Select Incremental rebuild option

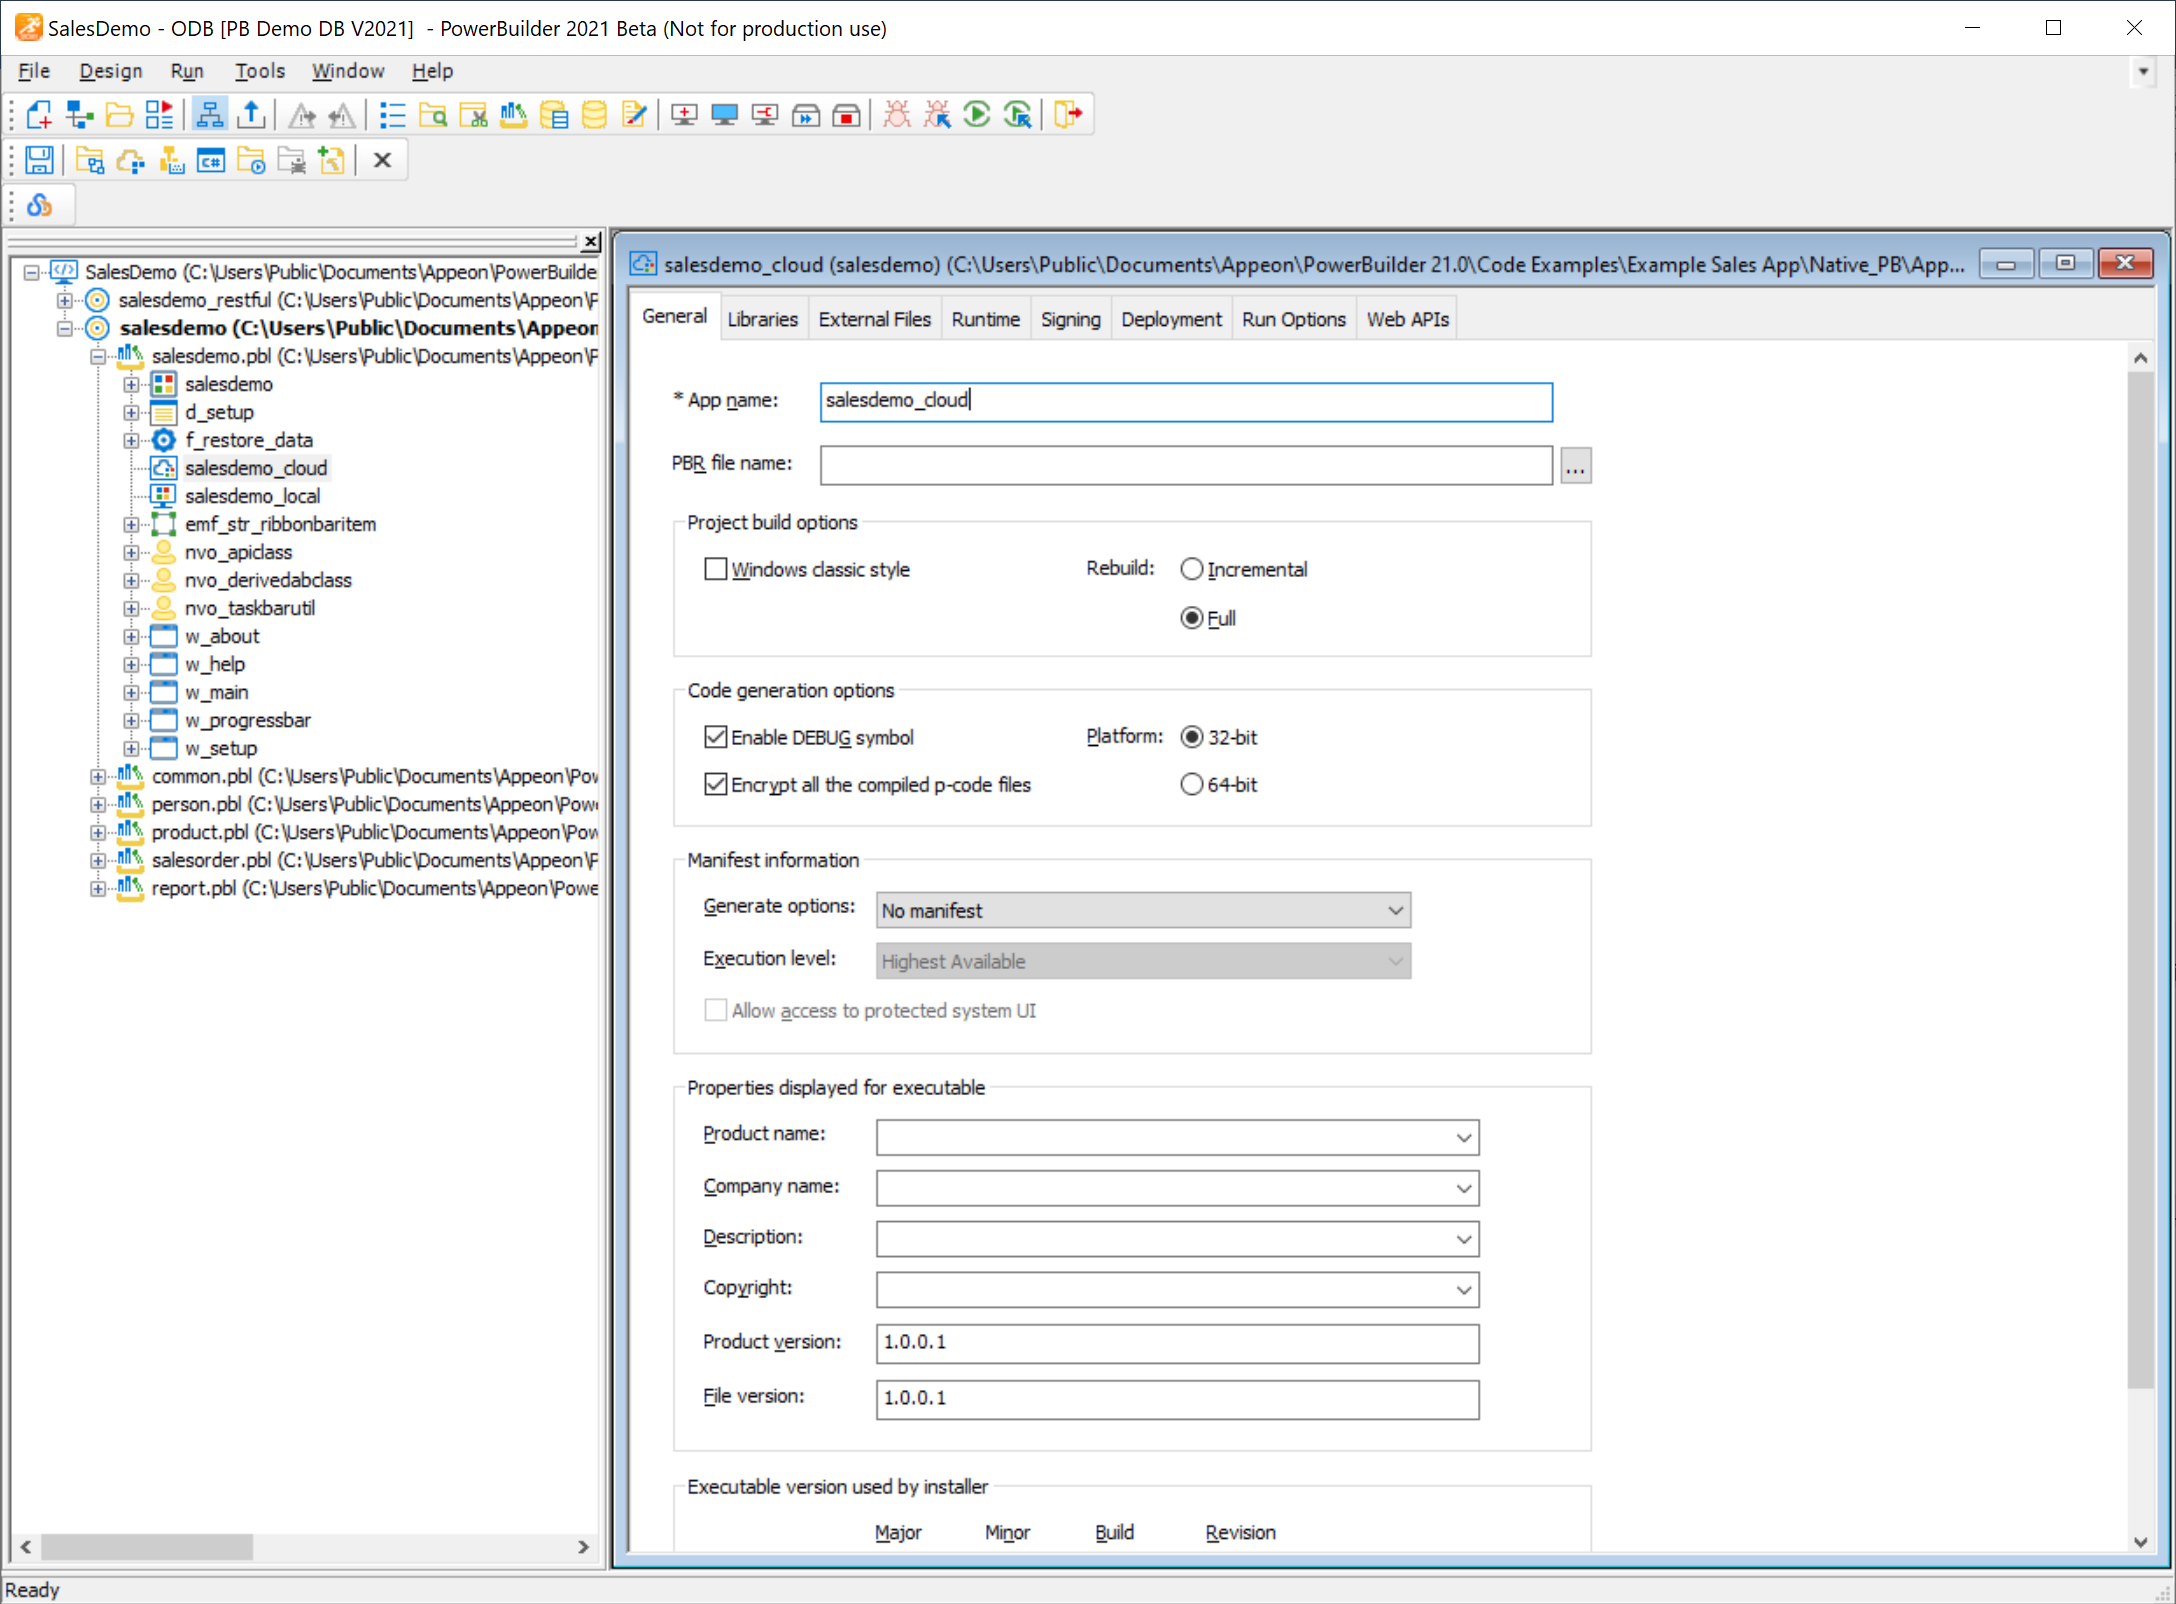point(1191,570)
